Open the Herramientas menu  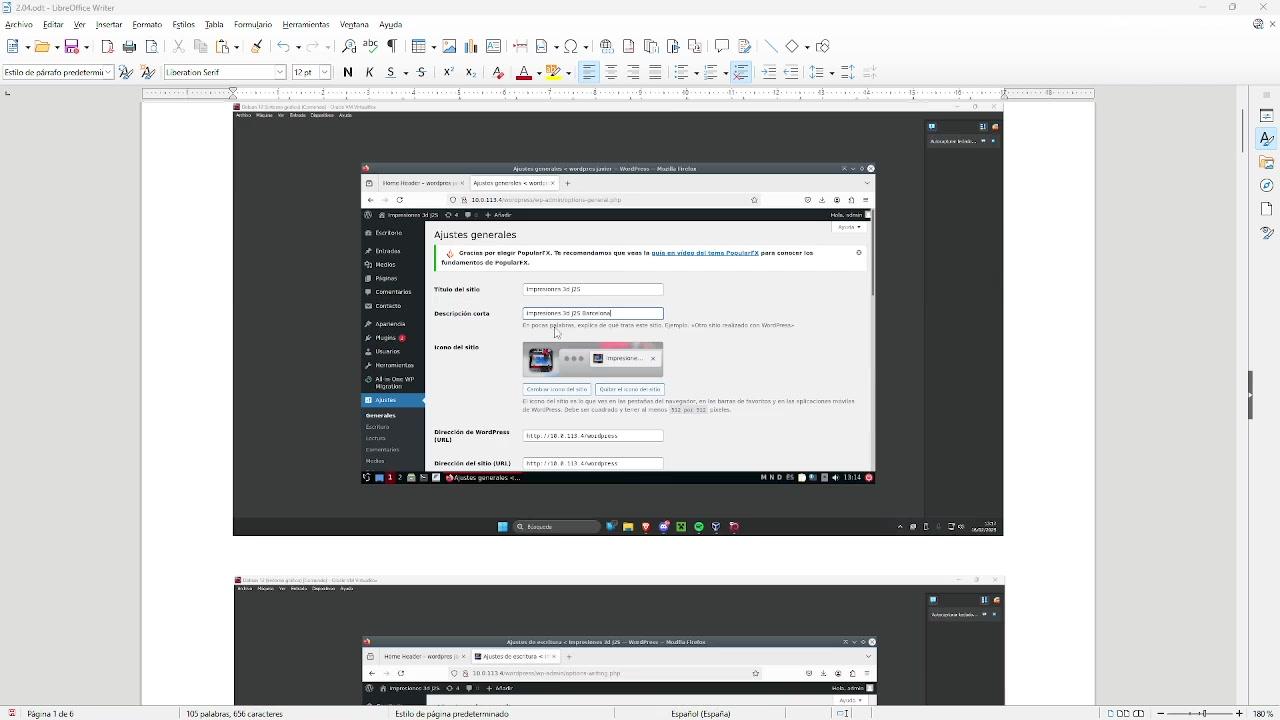[305, 25]
